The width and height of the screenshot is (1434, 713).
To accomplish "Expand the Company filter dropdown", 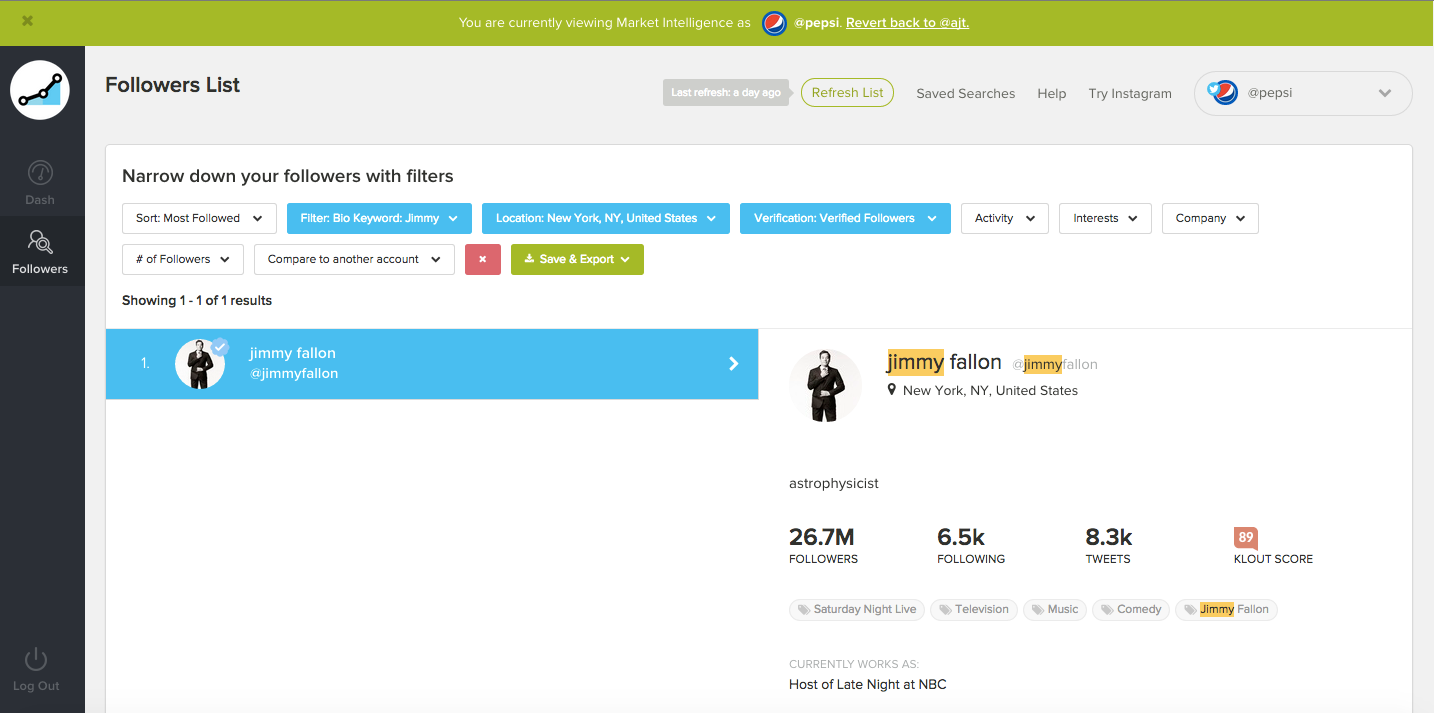I will pyautogui.click(x=1210, y=218).
